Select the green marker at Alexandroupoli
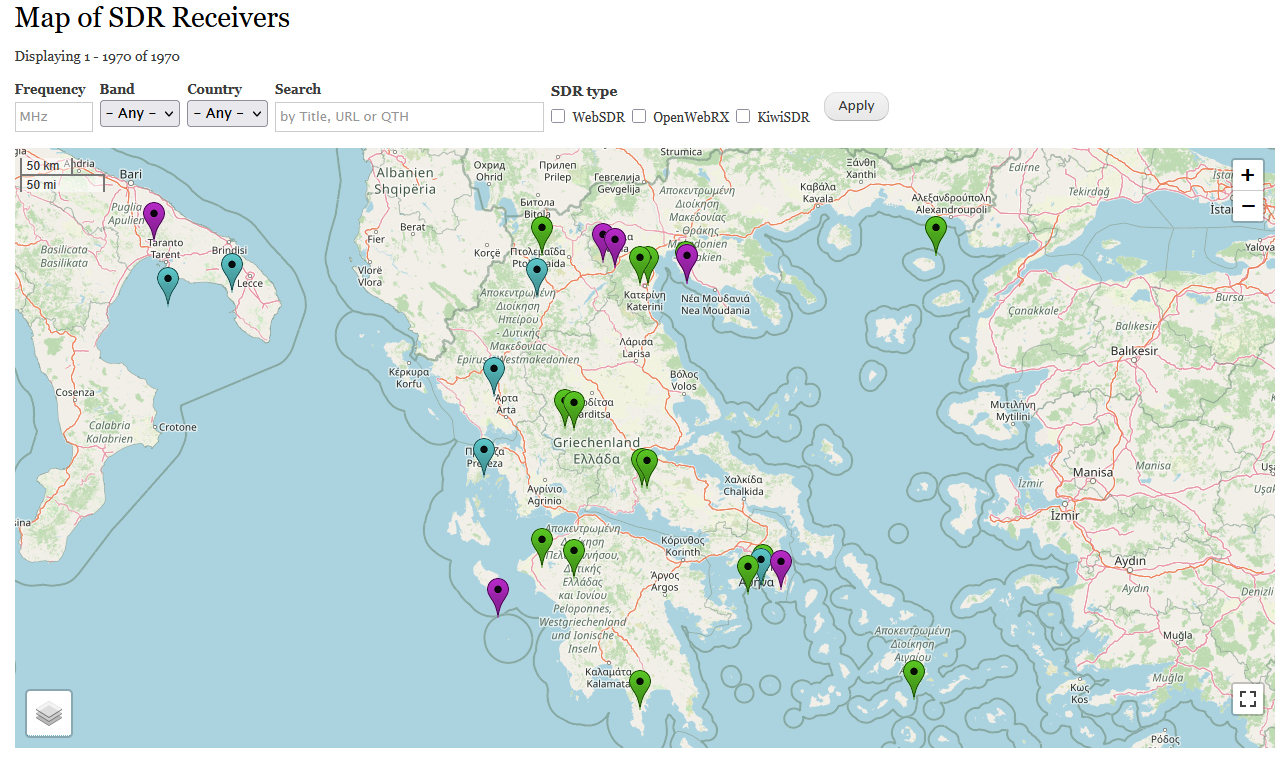The height and width of the screenshot is (764, 1288). [935, 234]
